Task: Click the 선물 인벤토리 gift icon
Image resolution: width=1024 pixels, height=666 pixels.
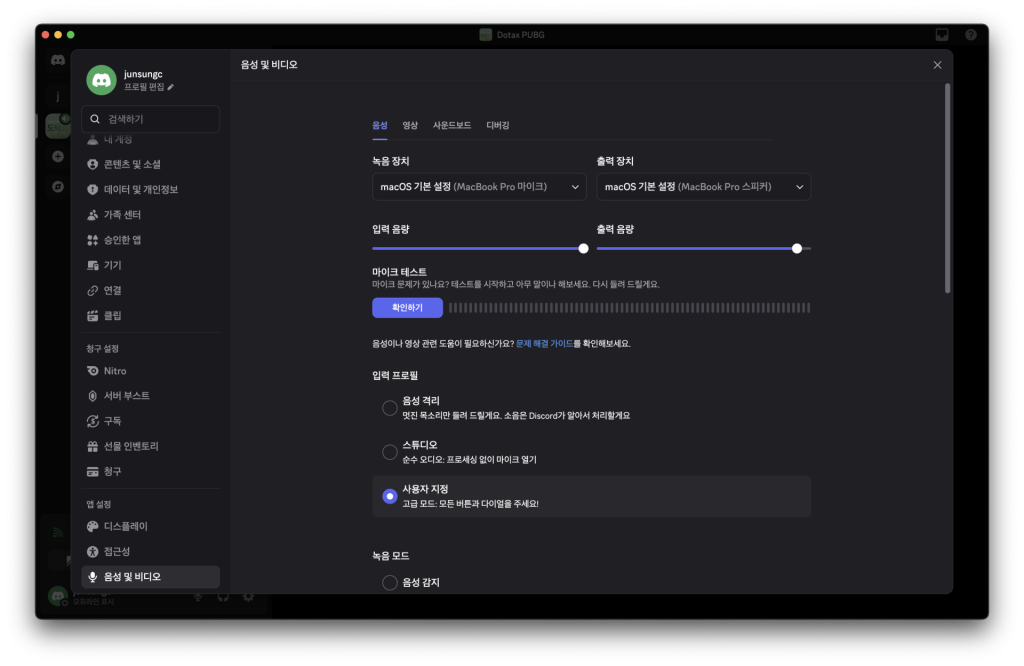Action: pos(93,446)
